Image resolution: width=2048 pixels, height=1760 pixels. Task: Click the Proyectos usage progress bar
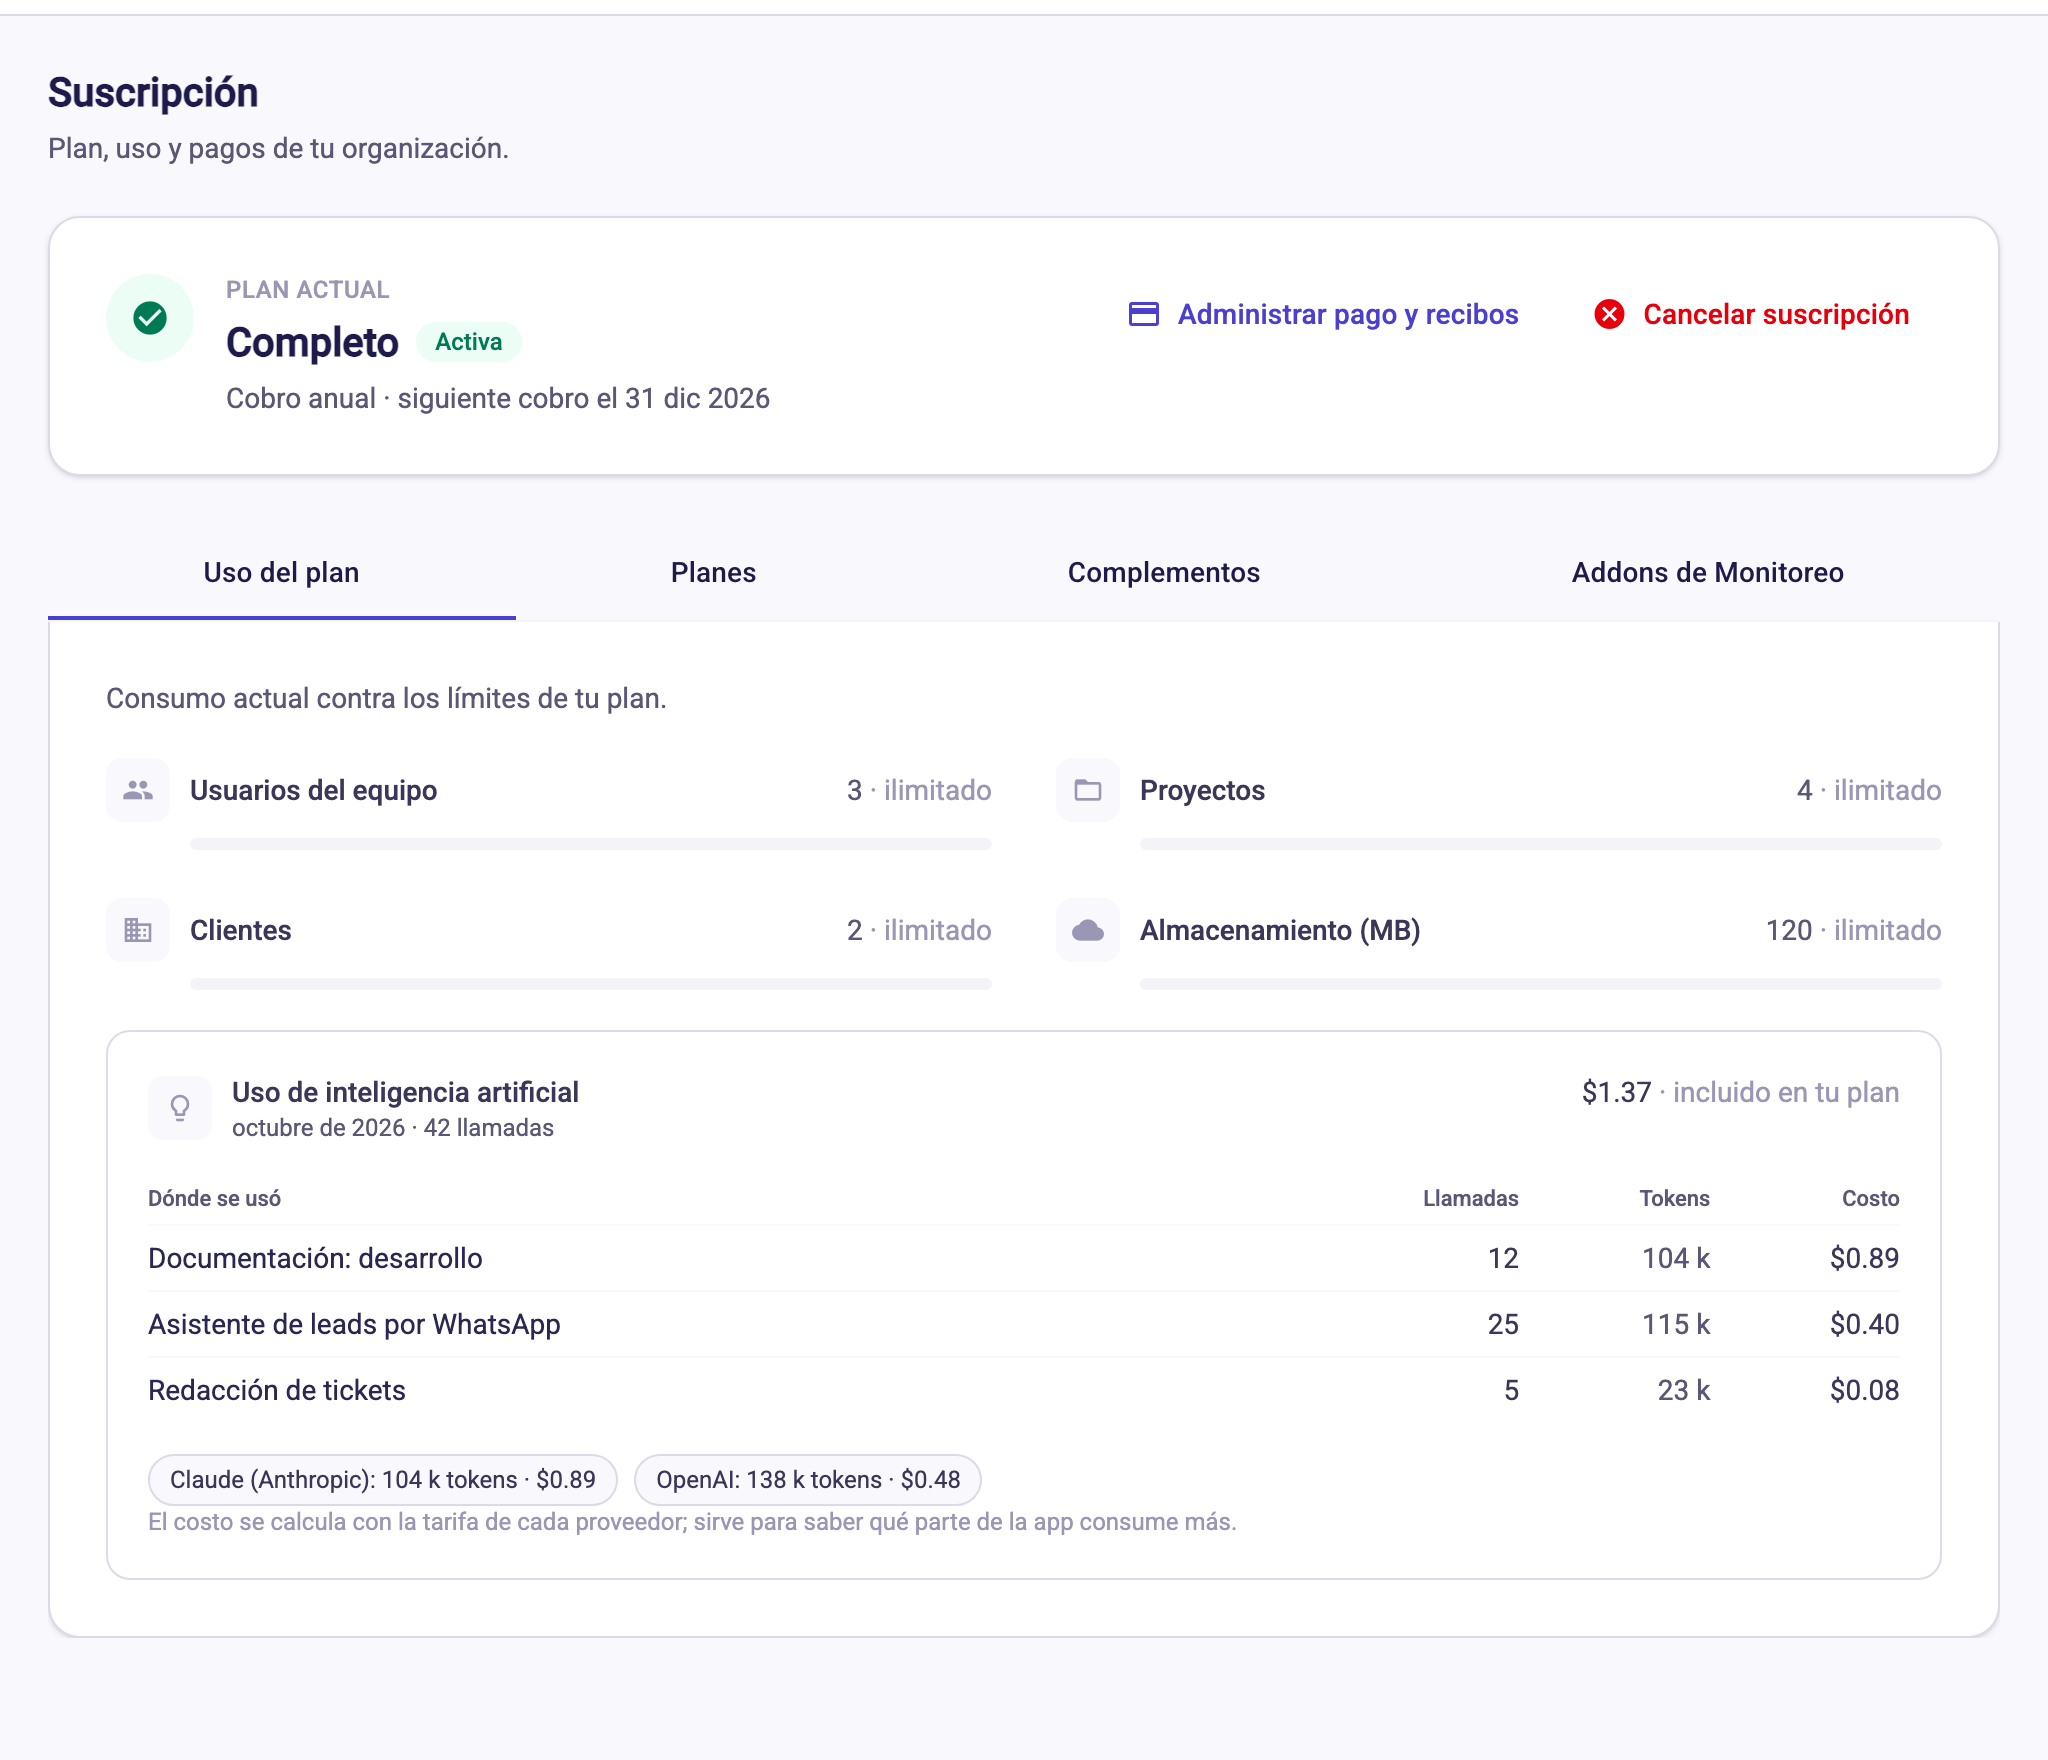1541,844
